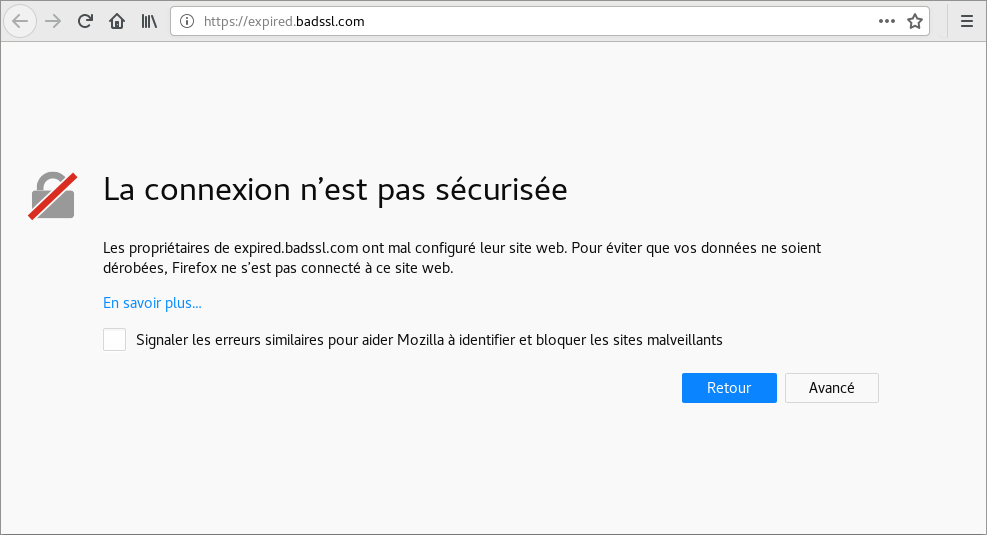Reload the current page

[x=86, y=21]
